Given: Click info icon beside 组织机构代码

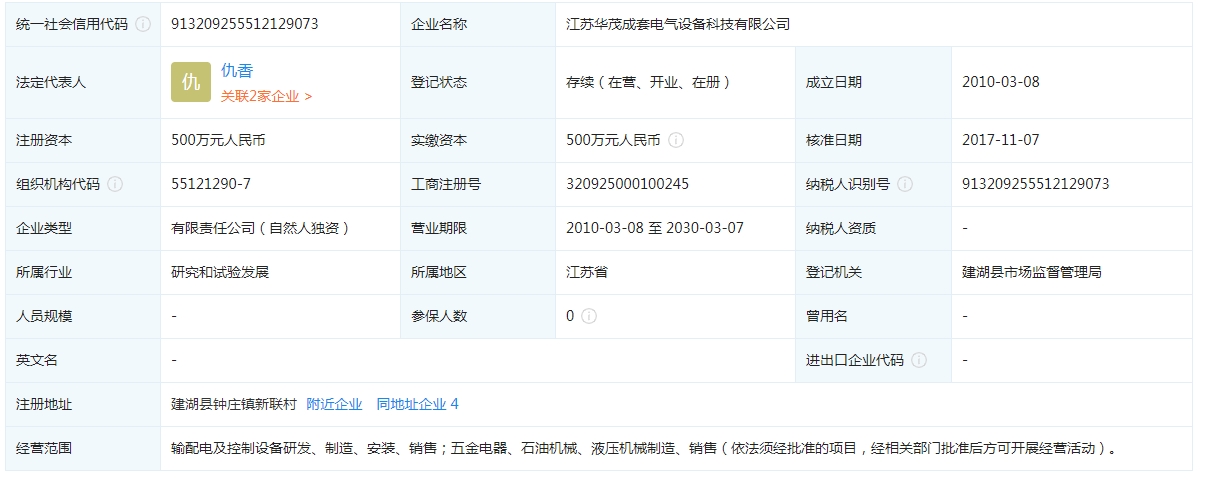Looking at the screenshot, I should (115, 184).
